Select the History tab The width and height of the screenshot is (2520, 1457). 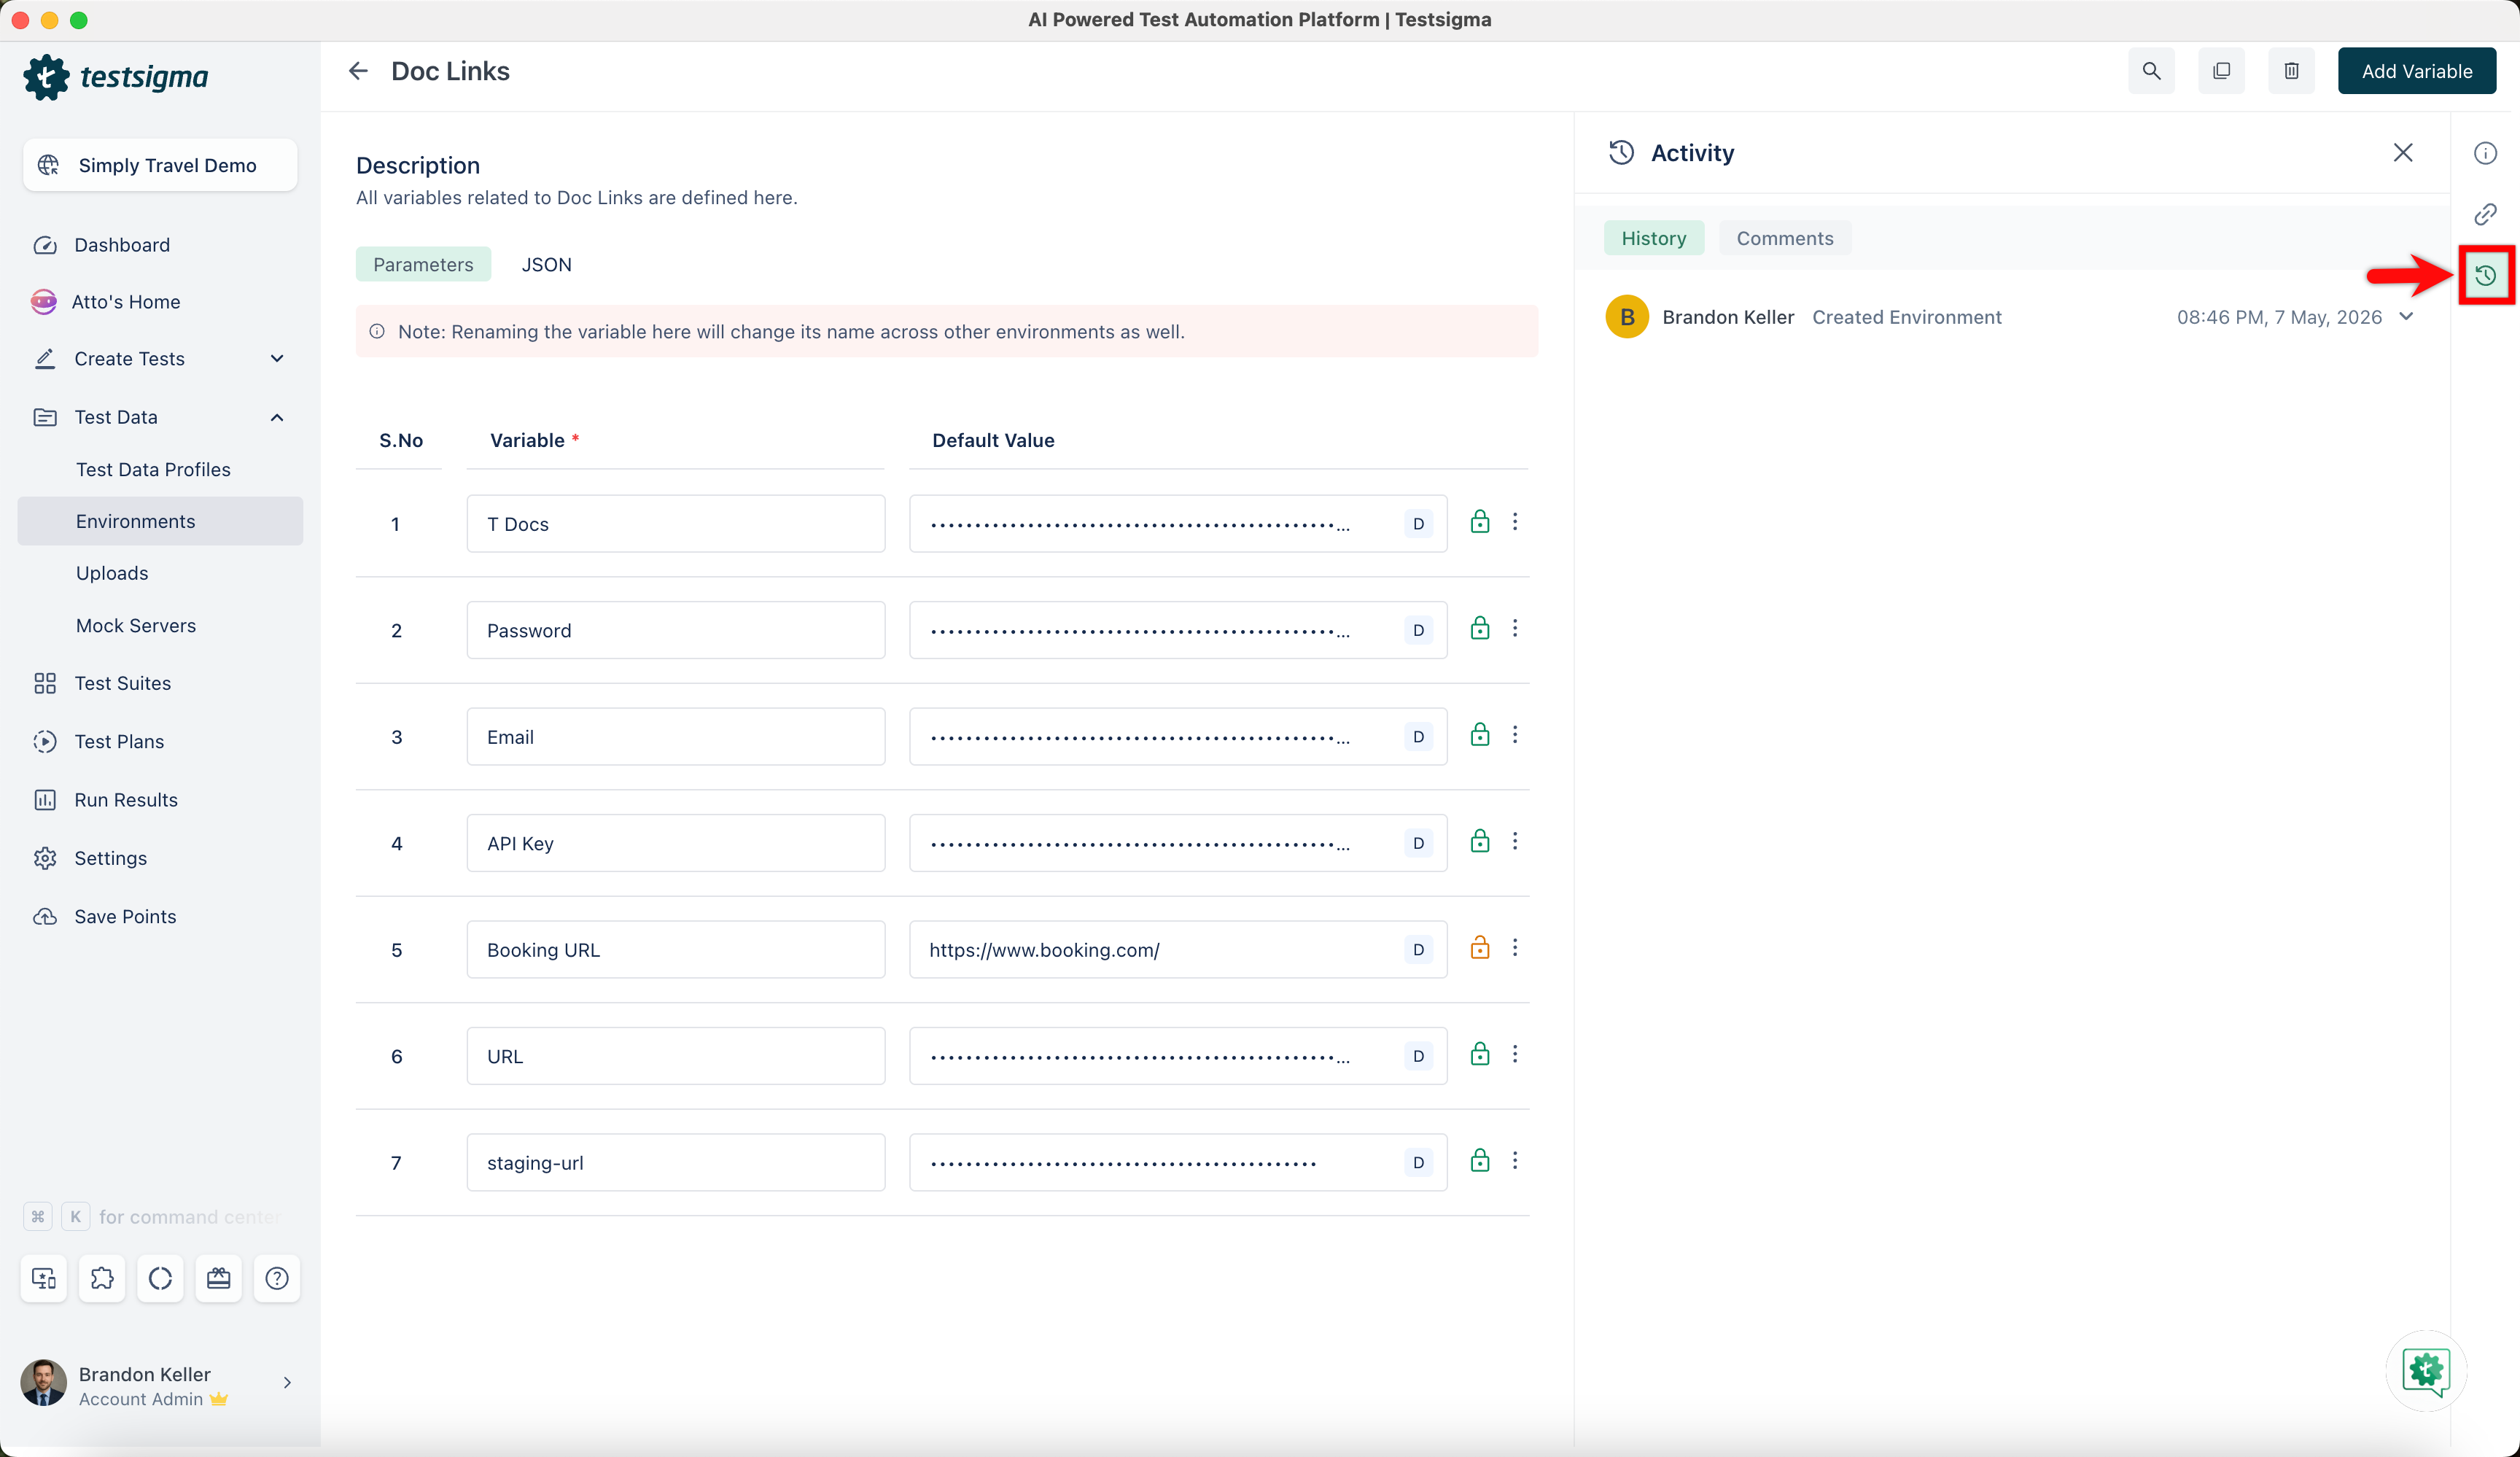(x=1653, y=238)
